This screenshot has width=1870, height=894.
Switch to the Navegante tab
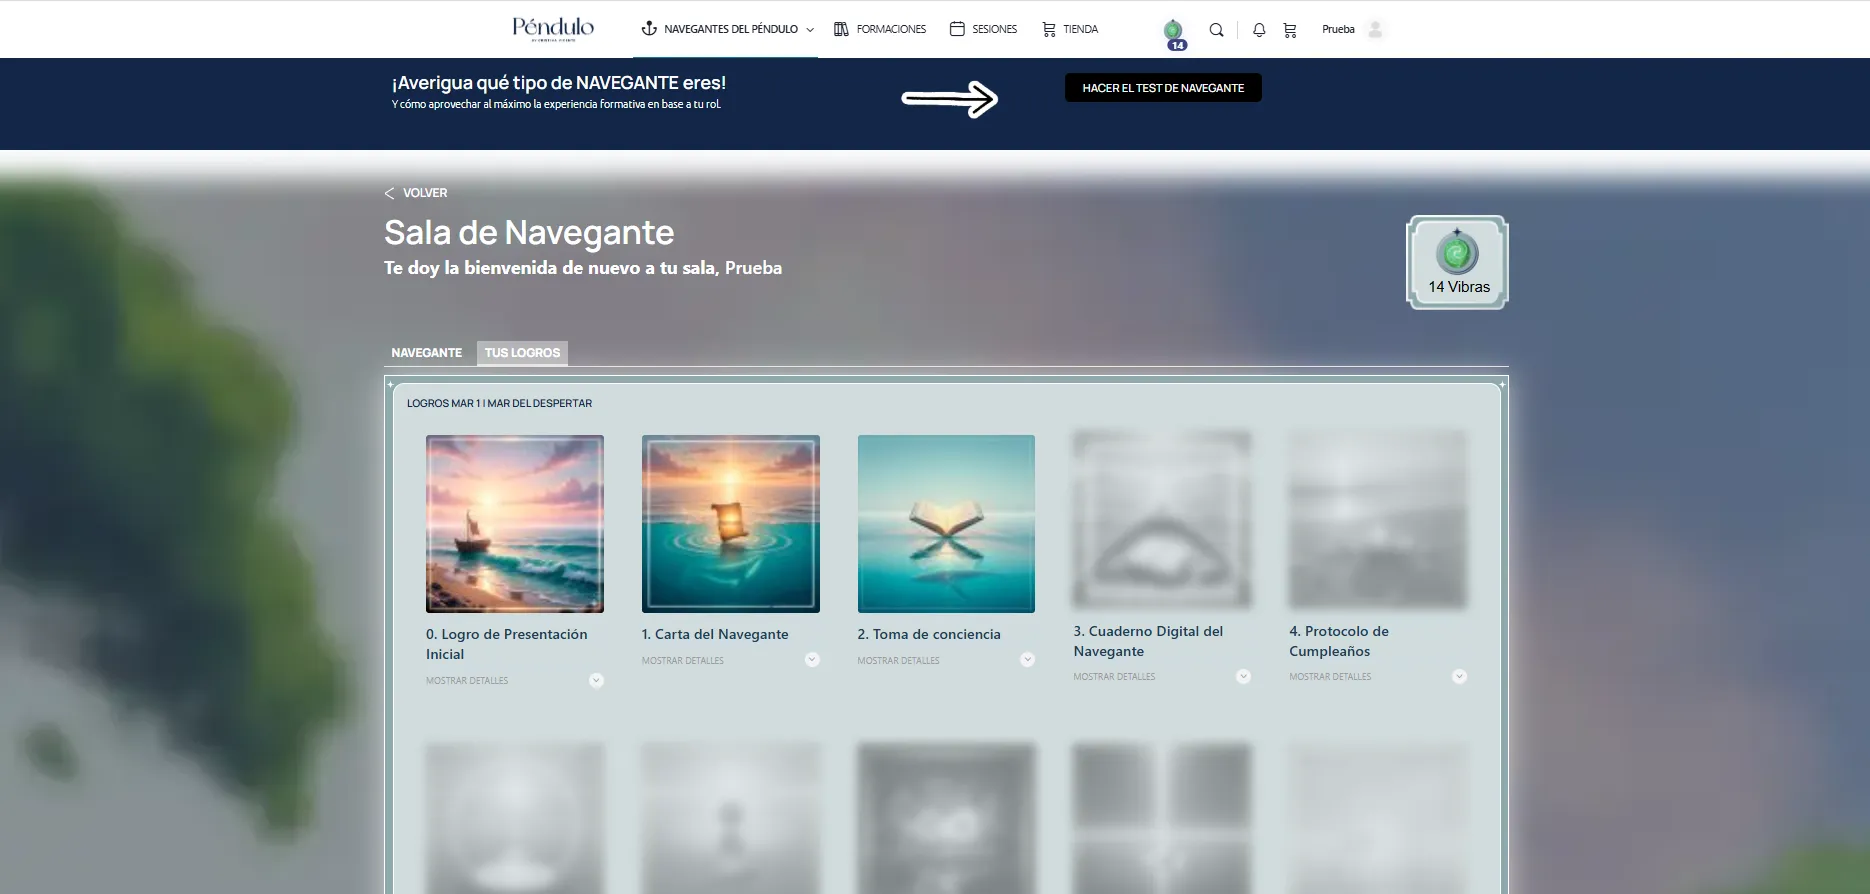tap(427, 353)
